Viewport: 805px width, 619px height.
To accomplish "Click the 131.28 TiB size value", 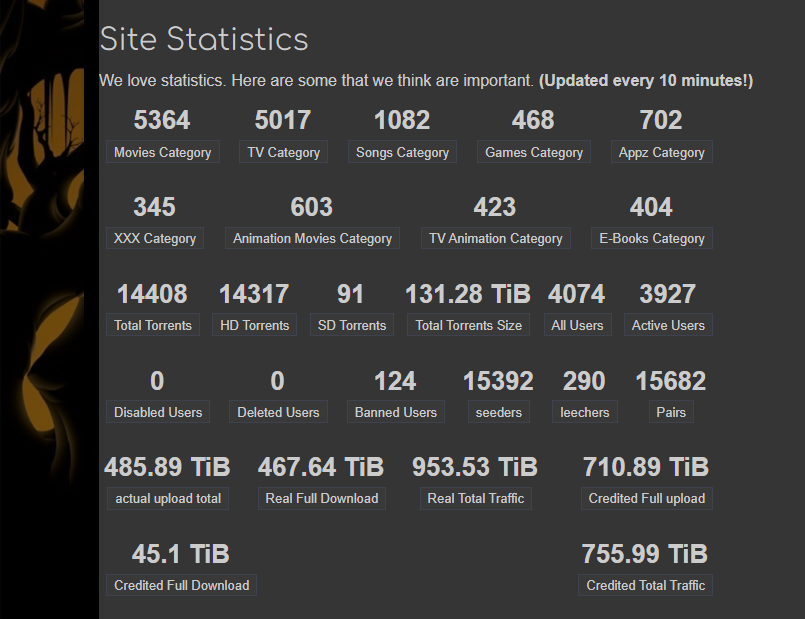I will coord(468,294).
